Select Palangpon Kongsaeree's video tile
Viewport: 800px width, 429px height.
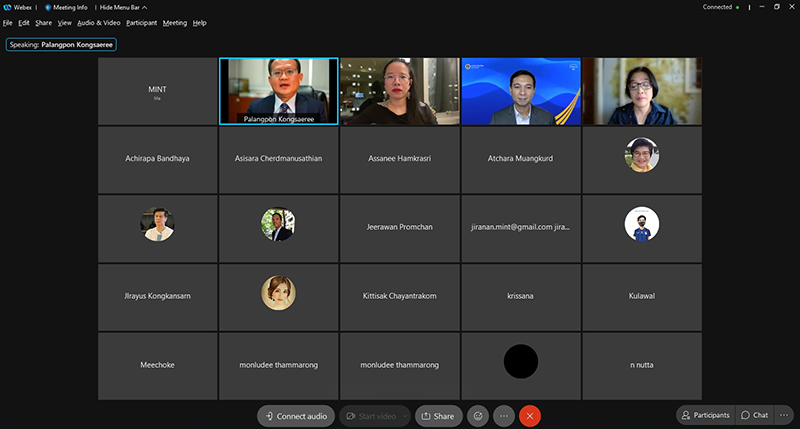[278, 91]
